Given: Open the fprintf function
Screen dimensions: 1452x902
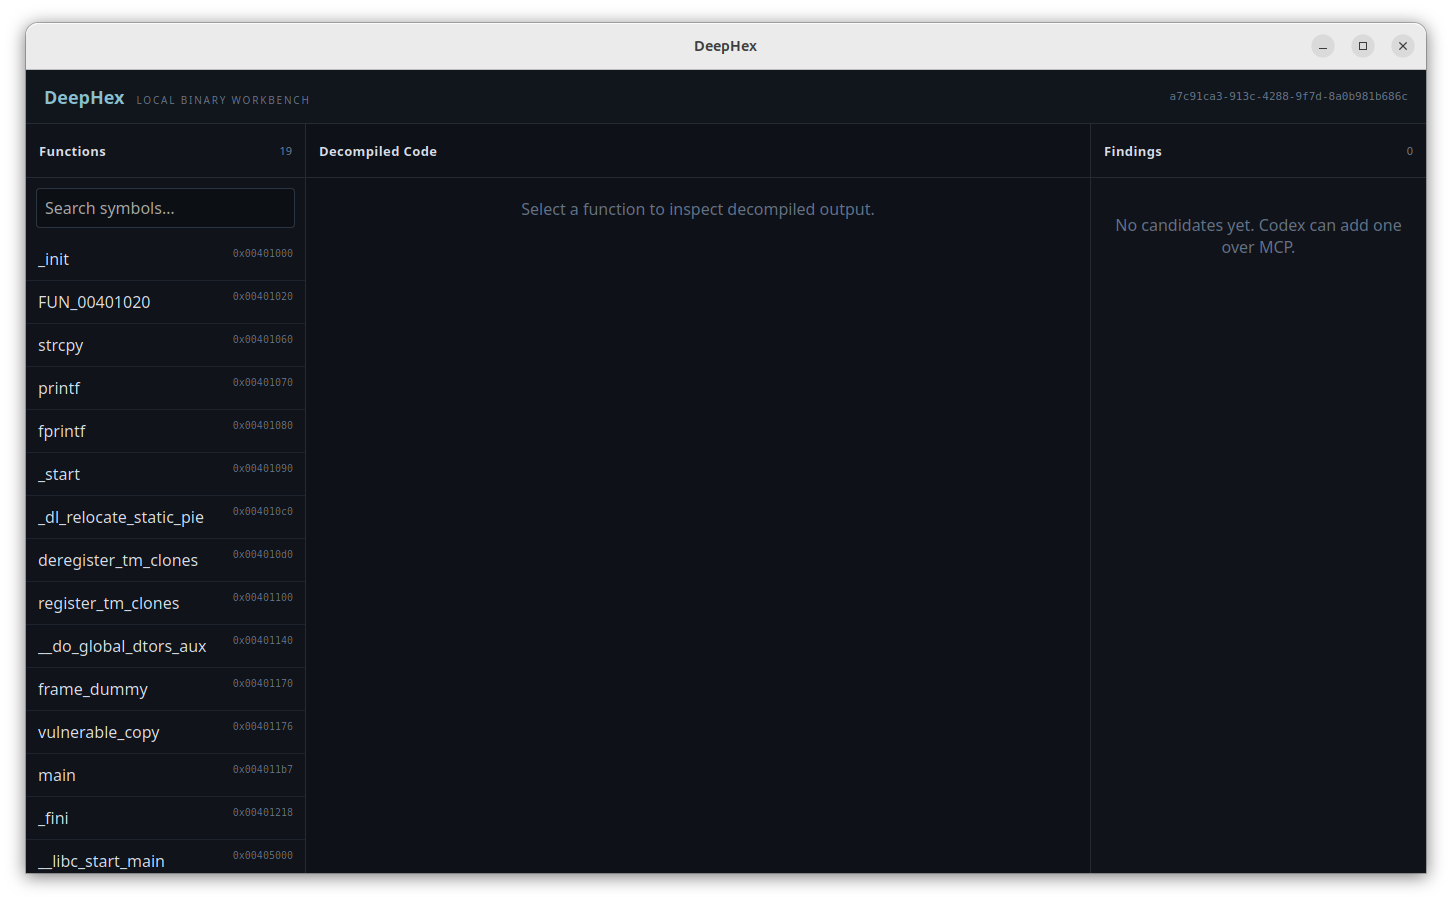Looking at the screenshot, I should [165, 431].
